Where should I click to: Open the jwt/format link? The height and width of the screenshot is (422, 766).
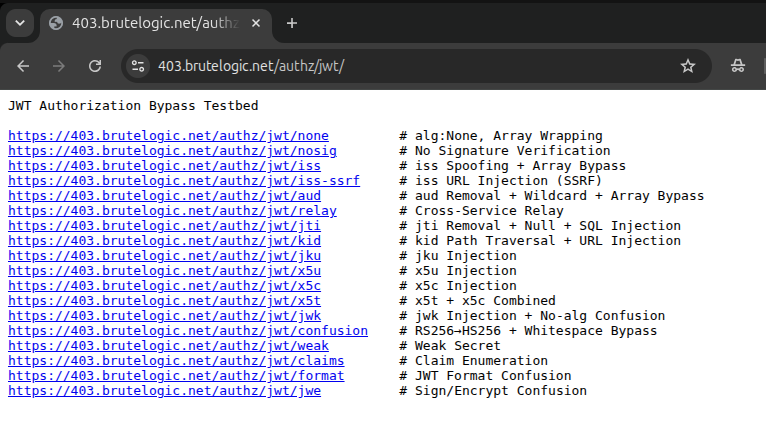click(176, 376)
